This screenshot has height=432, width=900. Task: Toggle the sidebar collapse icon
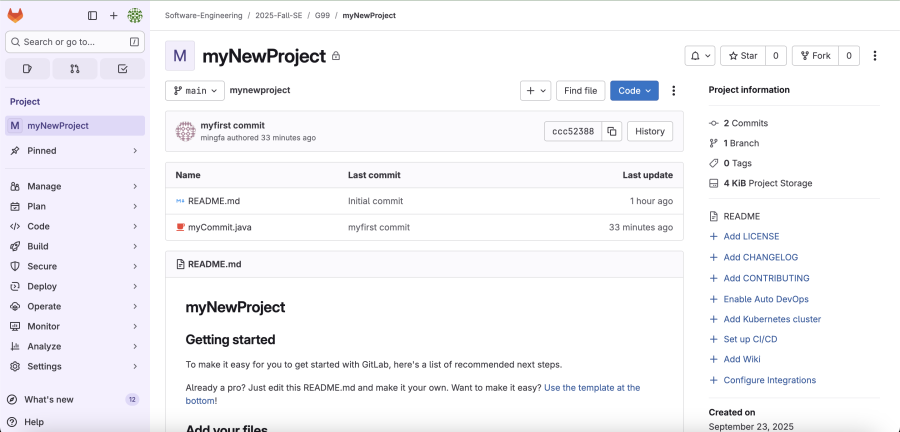[x=93, y=15]
